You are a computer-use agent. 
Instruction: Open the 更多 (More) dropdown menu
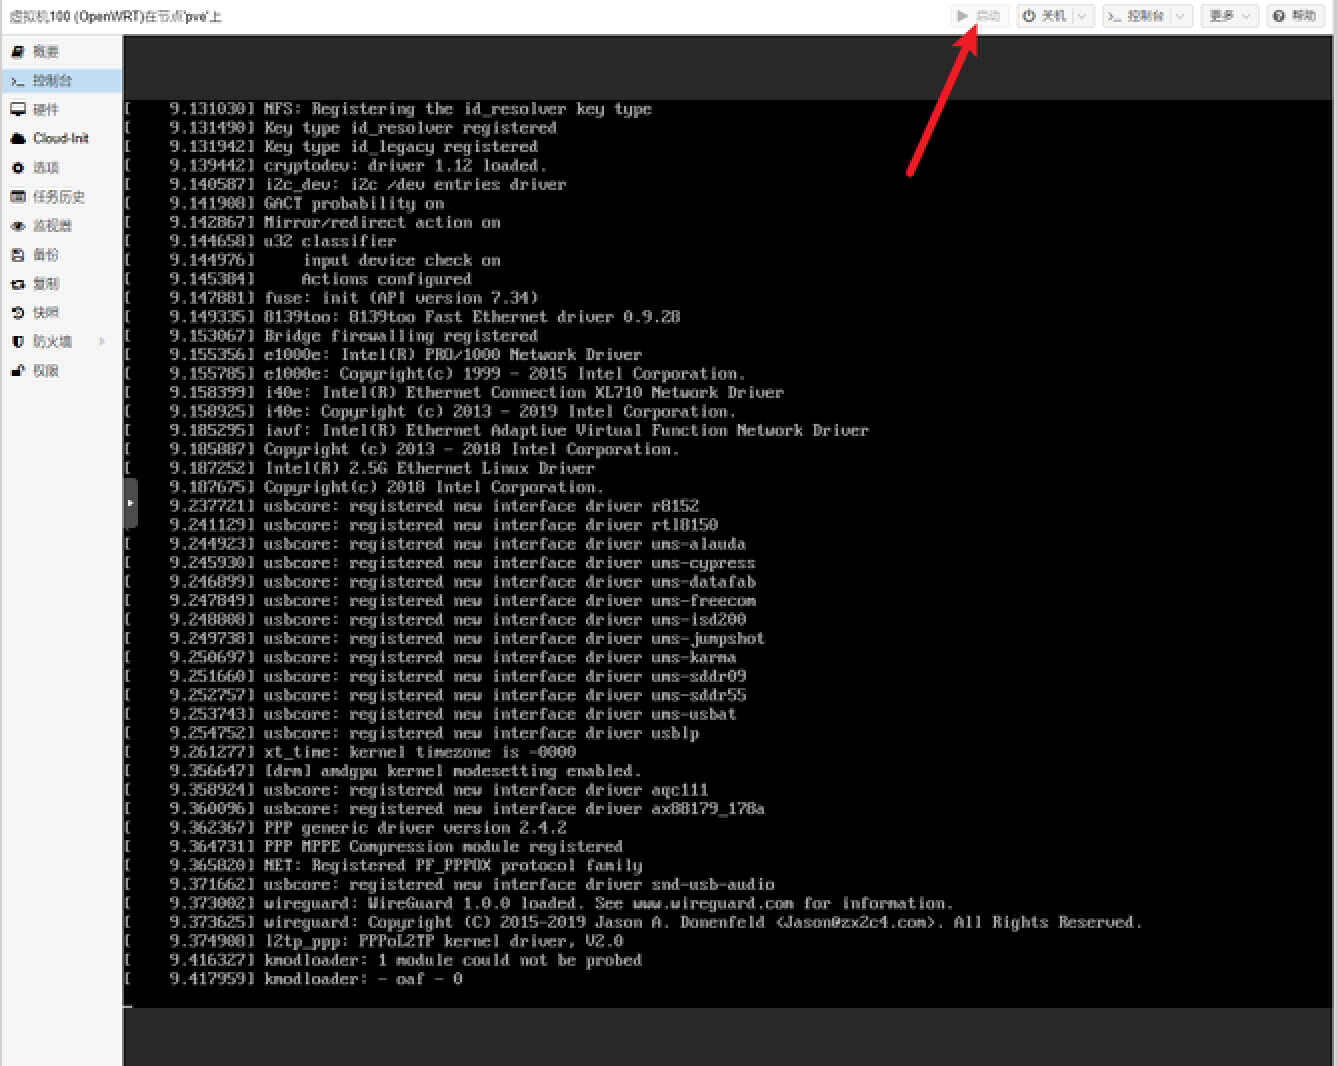(x=1230, y=15)
